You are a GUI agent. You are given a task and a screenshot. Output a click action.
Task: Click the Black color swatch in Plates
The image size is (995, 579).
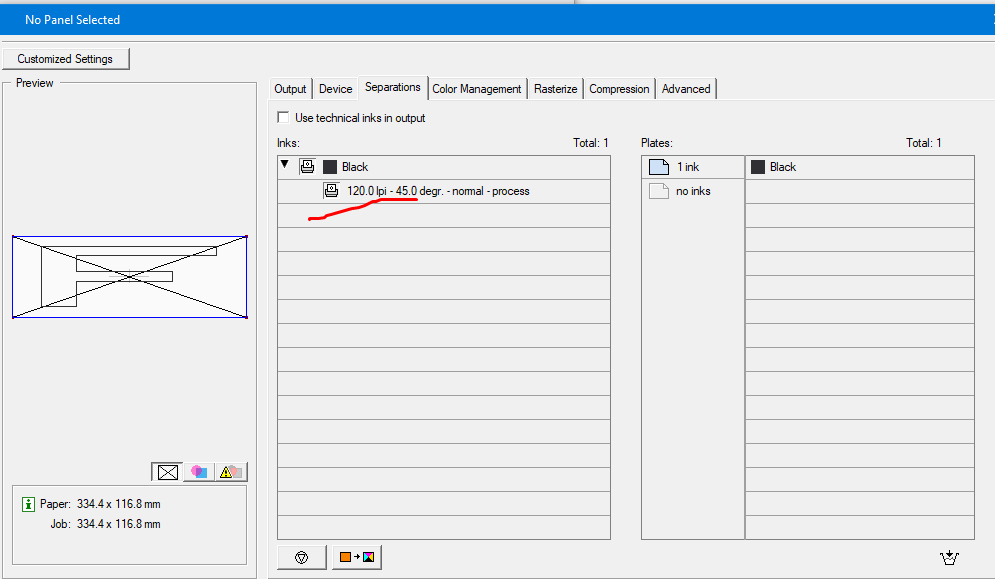(758, 167)
